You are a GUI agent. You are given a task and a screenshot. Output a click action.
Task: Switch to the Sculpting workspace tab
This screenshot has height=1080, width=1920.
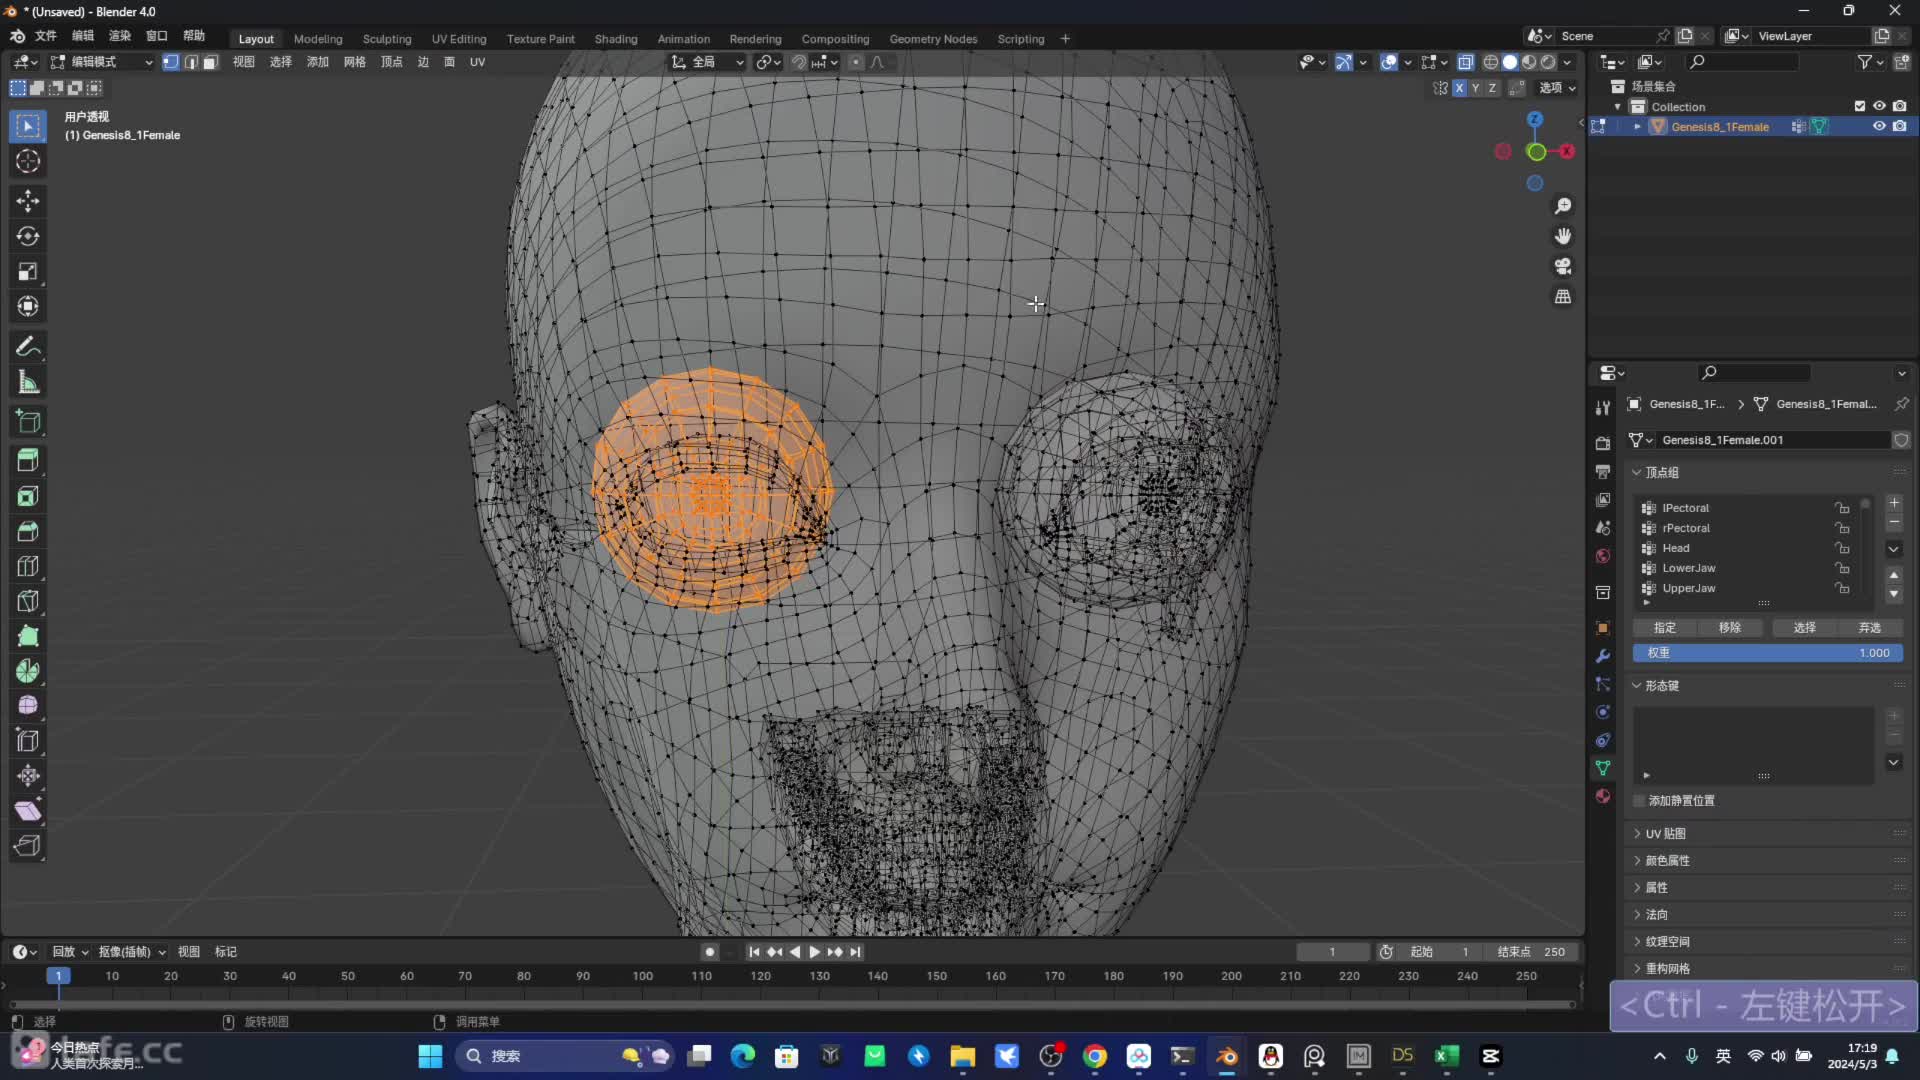point(387,39)
